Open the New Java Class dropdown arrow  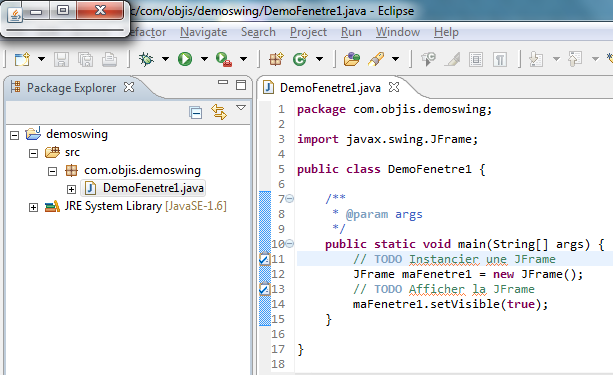click(319, 59)
